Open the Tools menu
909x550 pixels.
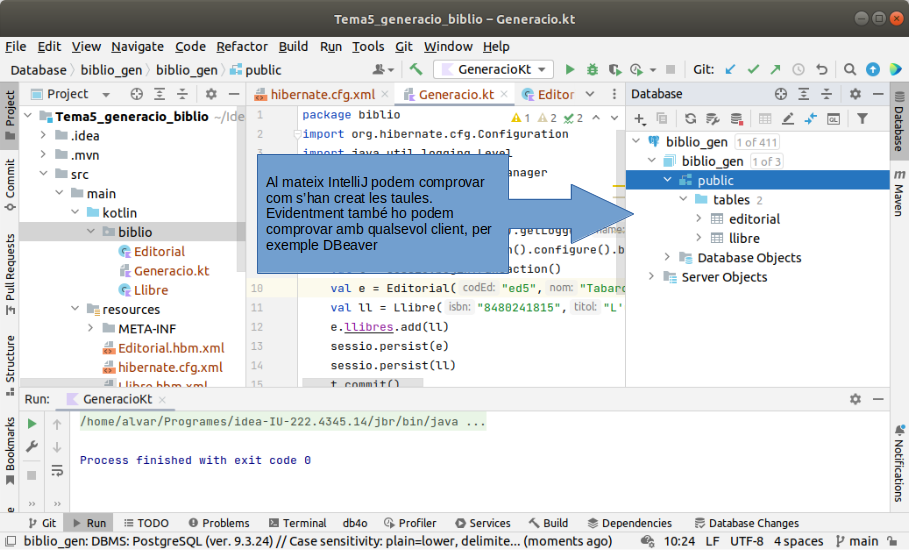pos(368,46)
